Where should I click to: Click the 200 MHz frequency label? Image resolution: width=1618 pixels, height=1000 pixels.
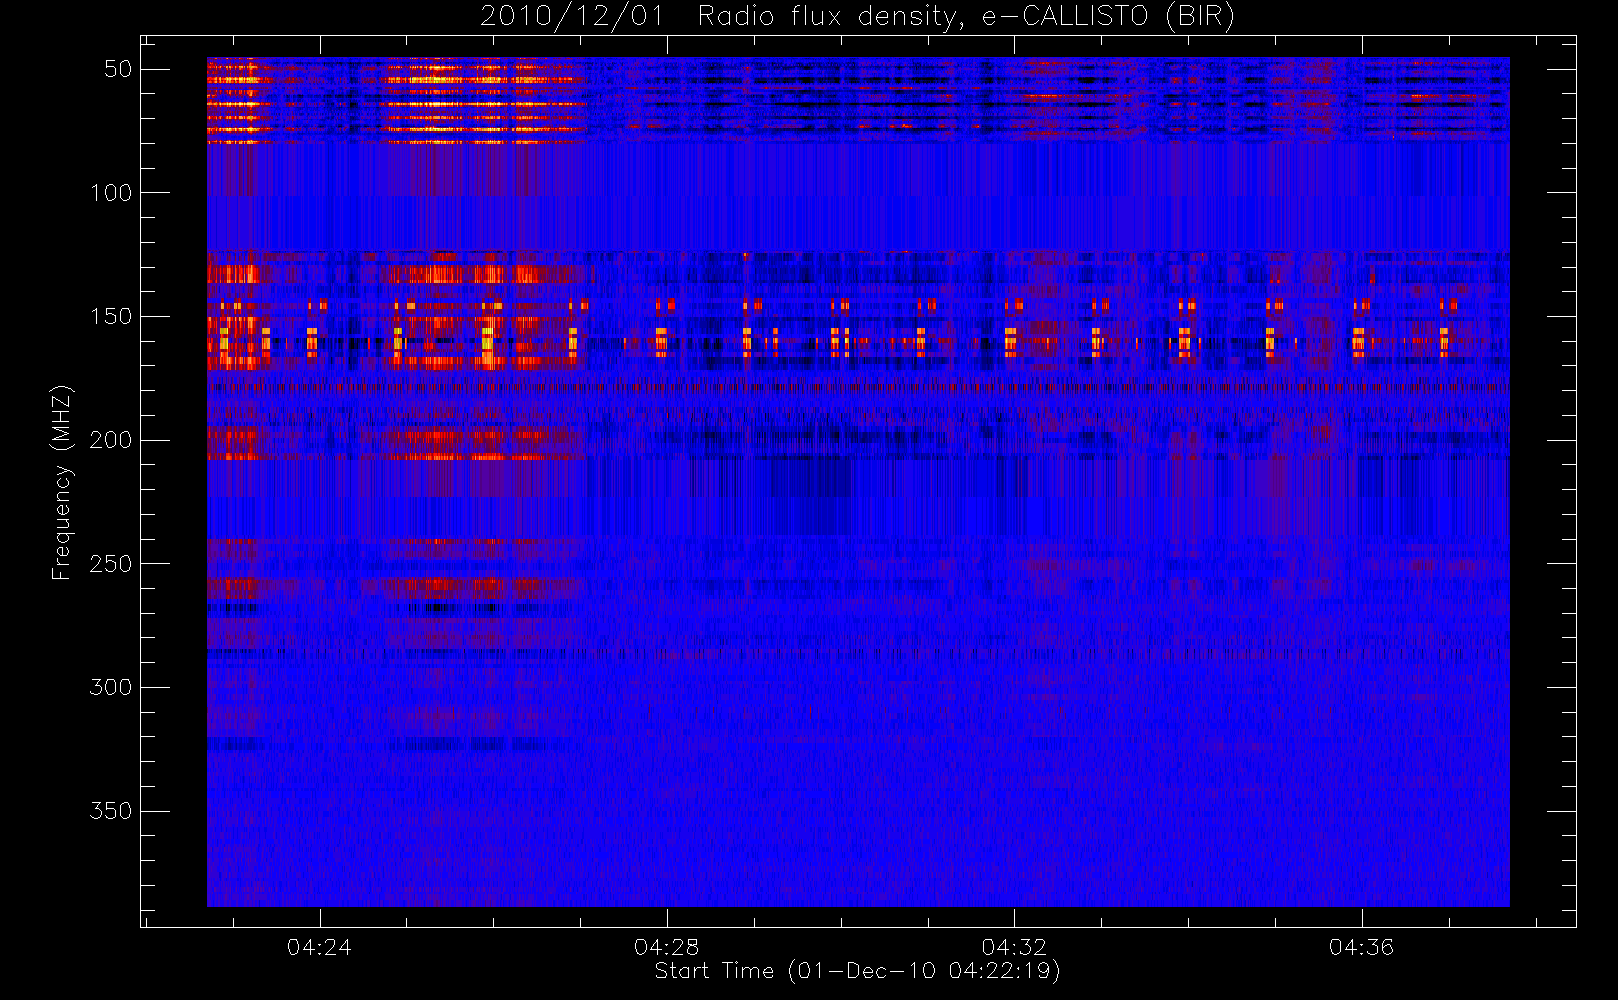111,440
